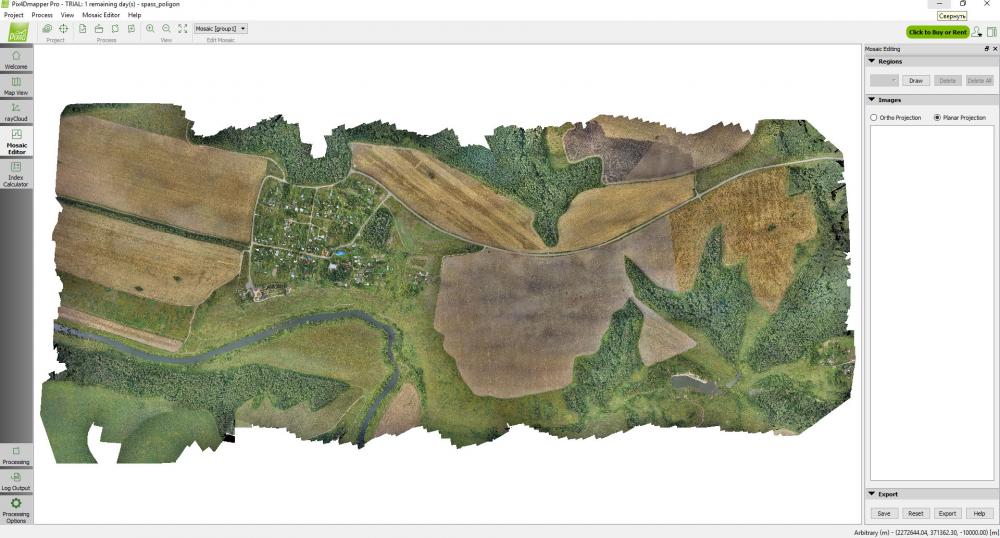Switch to Map View in the sidebar

point(16,86)
